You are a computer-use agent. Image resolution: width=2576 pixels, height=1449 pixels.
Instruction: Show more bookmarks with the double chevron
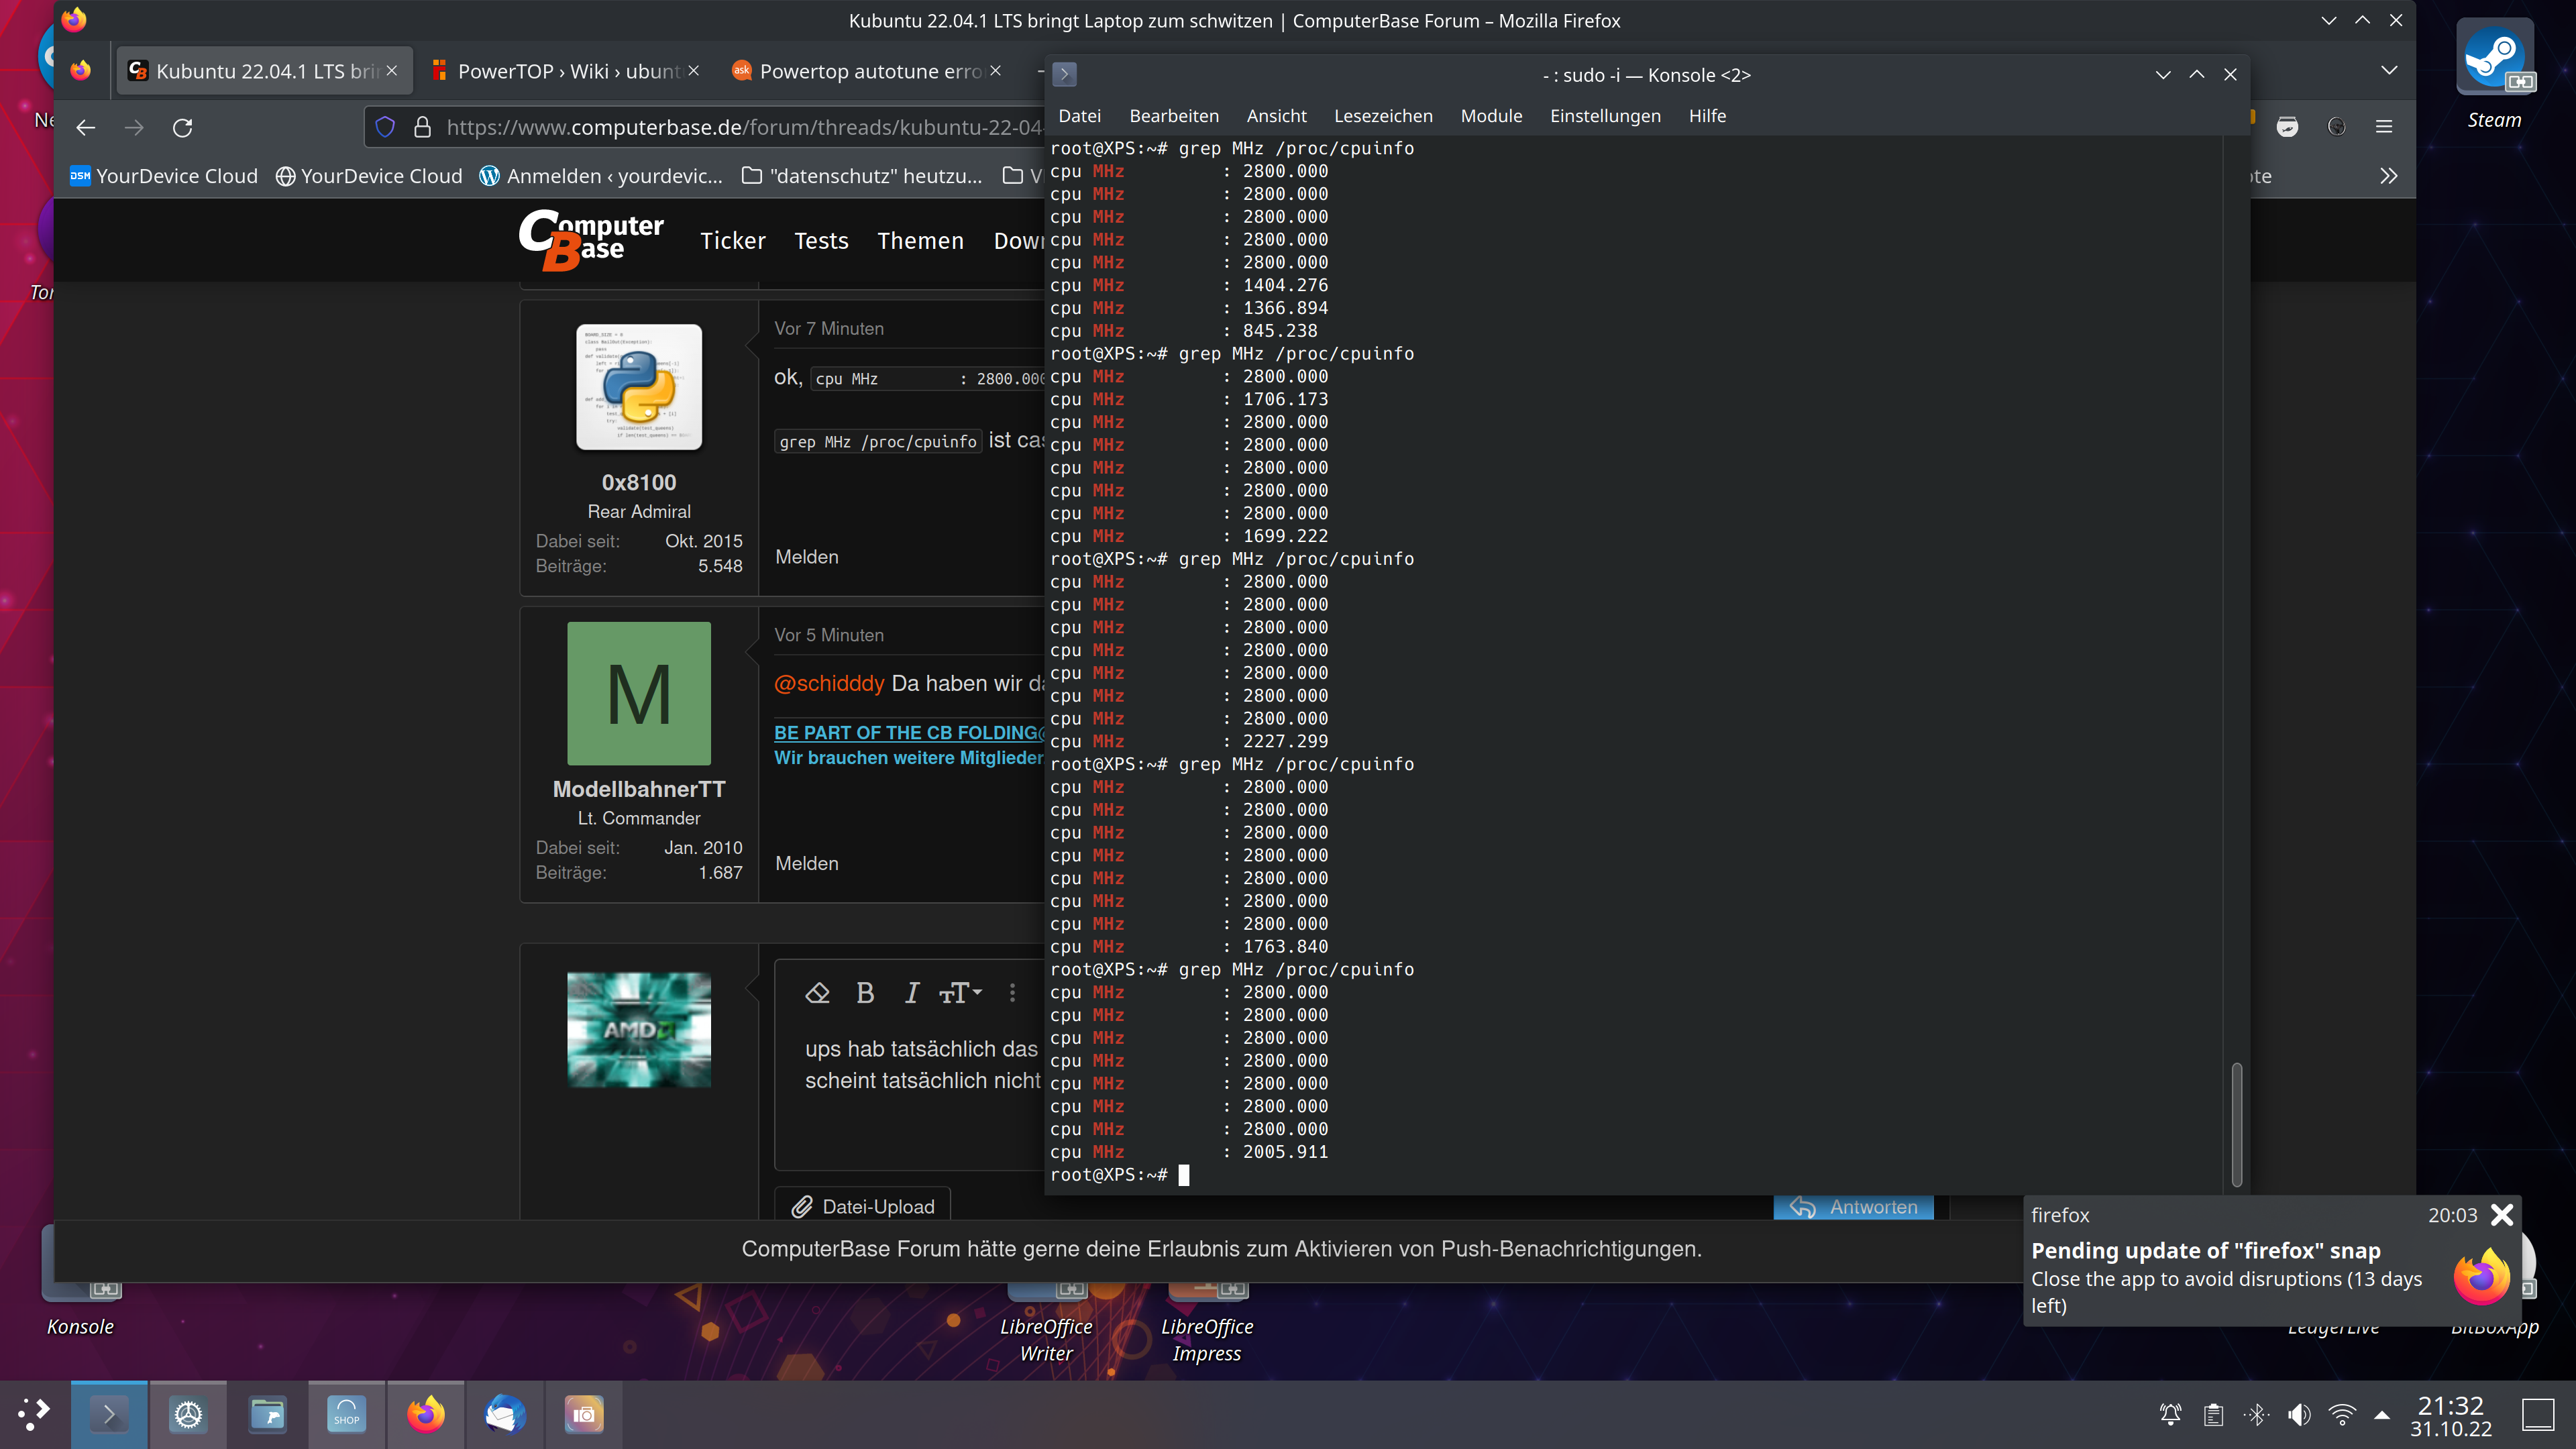pyautogui.click(x=2388, y=176)
